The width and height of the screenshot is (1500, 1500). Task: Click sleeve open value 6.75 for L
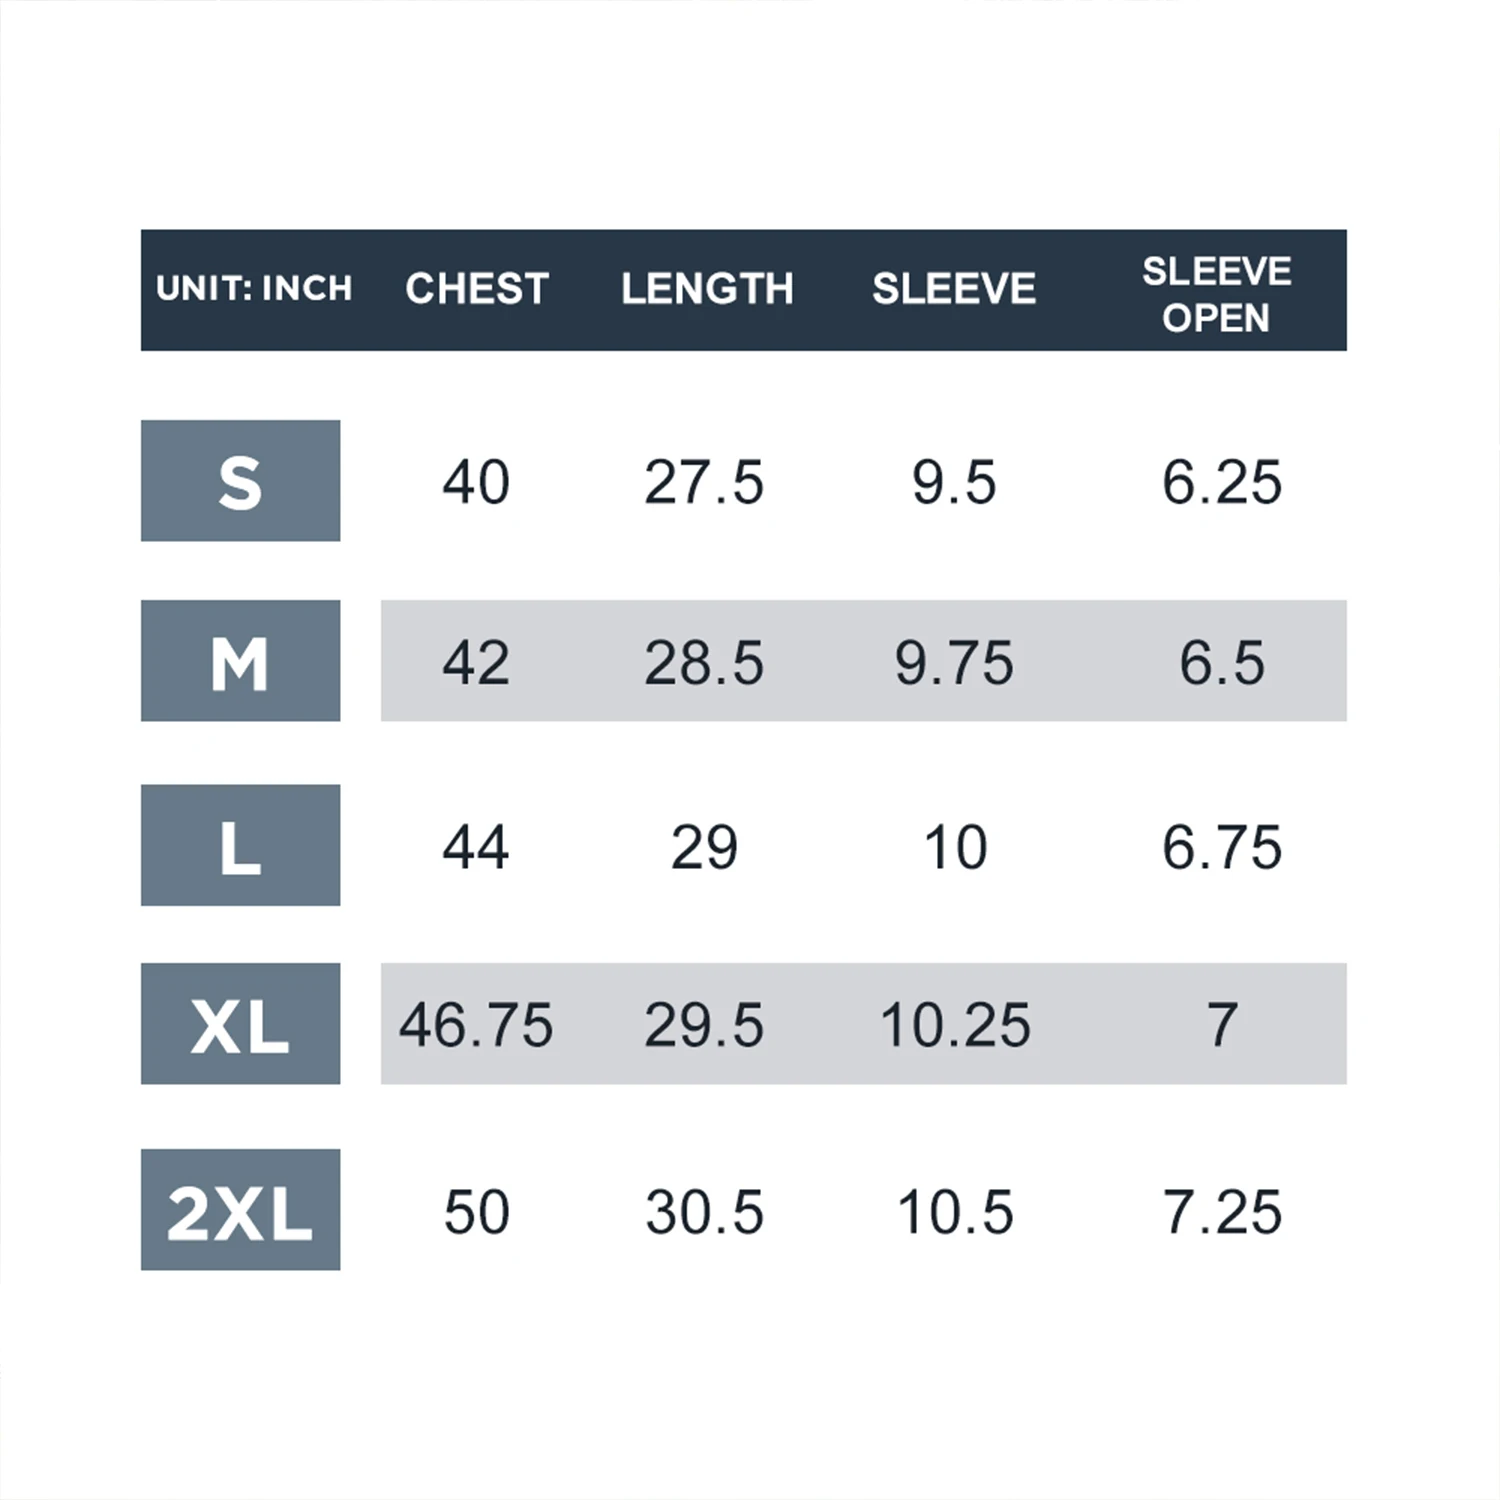[x=1222, y=847]
